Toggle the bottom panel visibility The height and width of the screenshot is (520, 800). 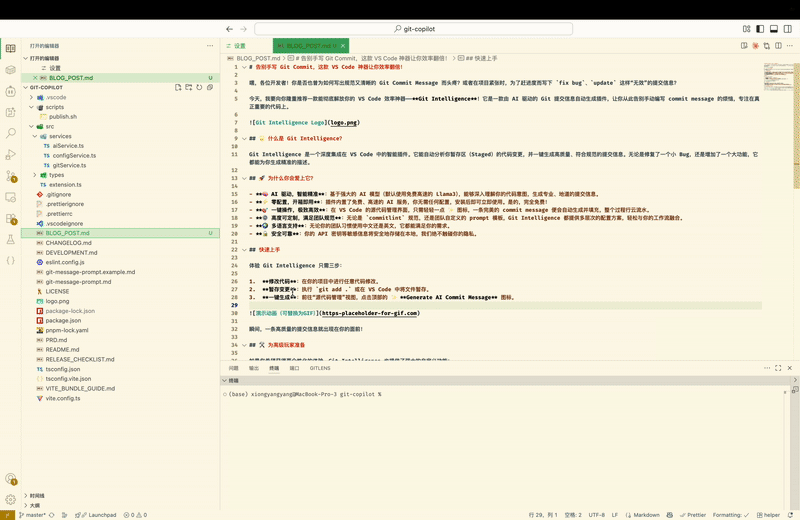774,29
